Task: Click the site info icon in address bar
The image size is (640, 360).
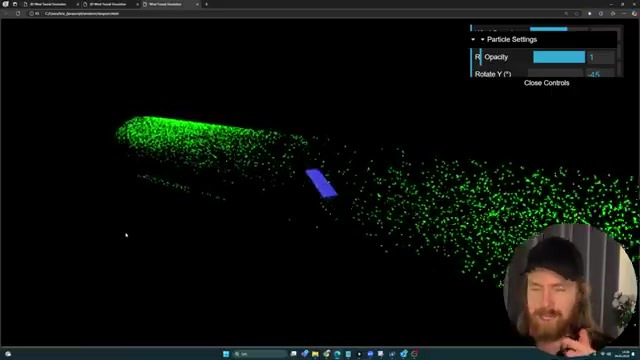Action: [31, 13]
